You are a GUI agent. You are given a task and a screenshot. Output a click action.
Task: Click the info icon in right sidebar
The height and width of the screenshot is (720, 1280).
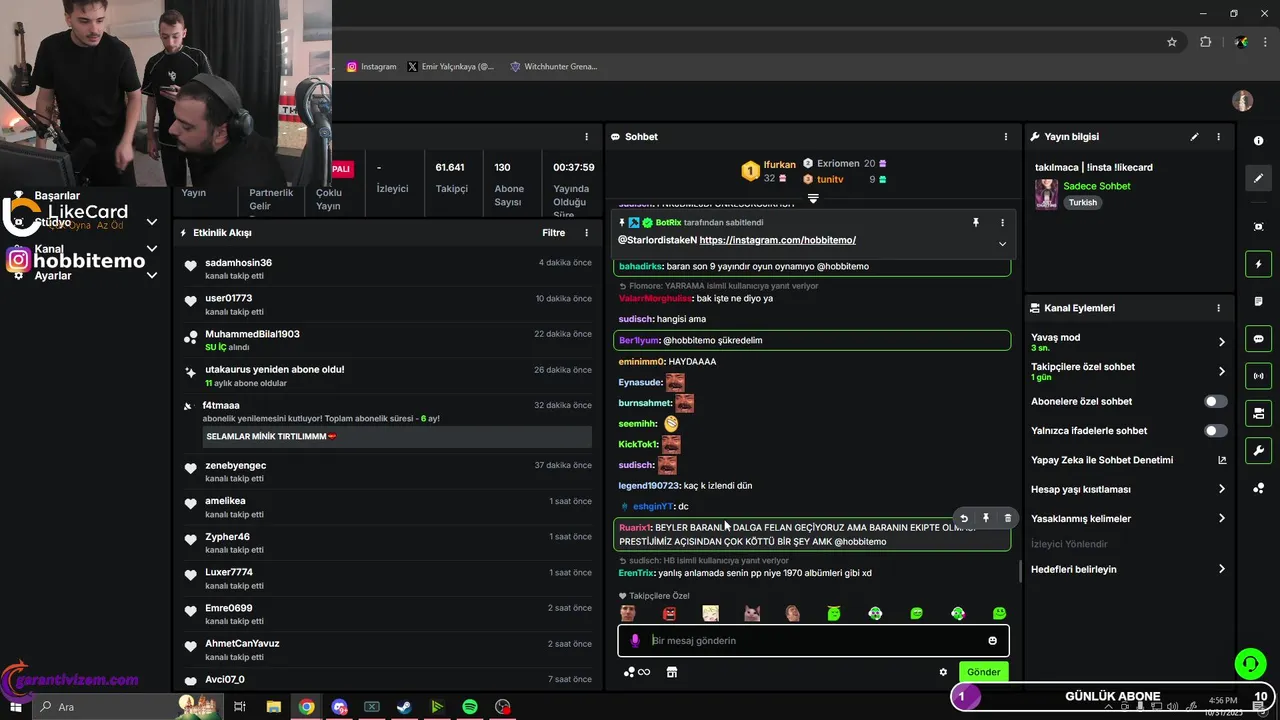[1258, 141]
